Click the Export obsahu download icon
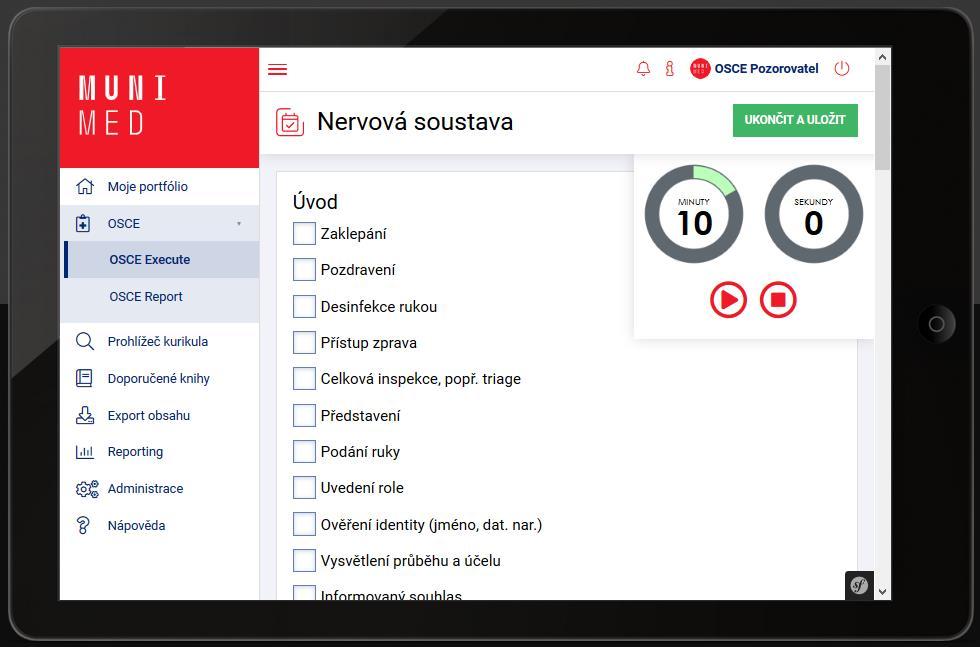Viewport: 980px width, 647px height. (84, 415)
